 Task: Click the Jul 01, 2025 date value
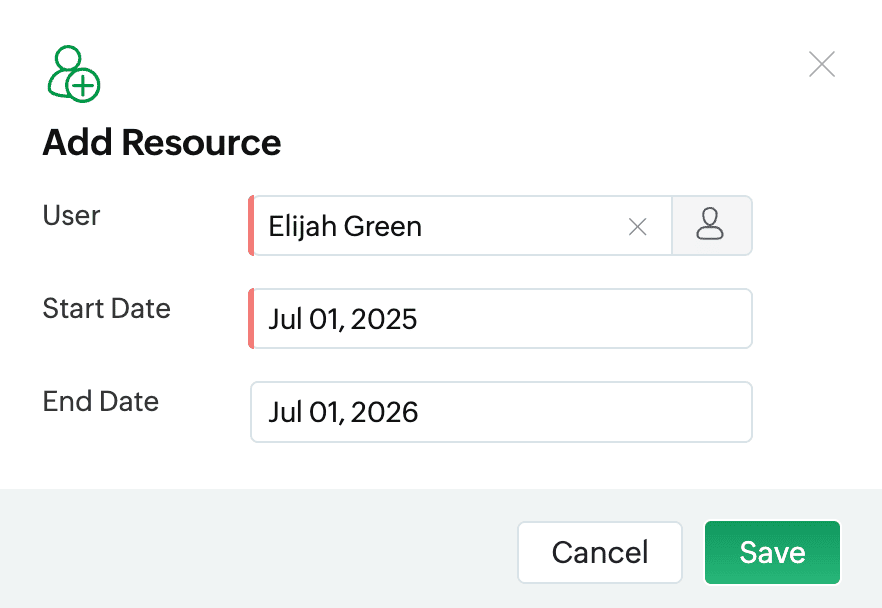[343, 319]
